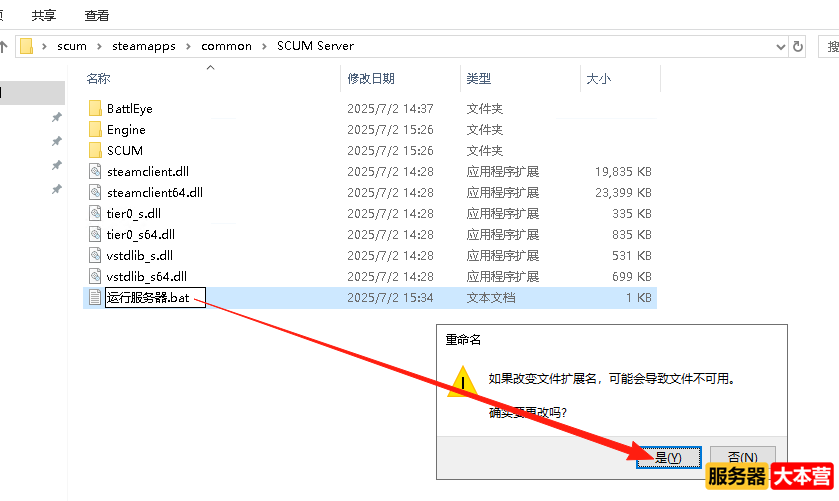Select the SCUM folder name
Image resolution: width=839 pixels, height=501 pixels.
tap(125, 150)
